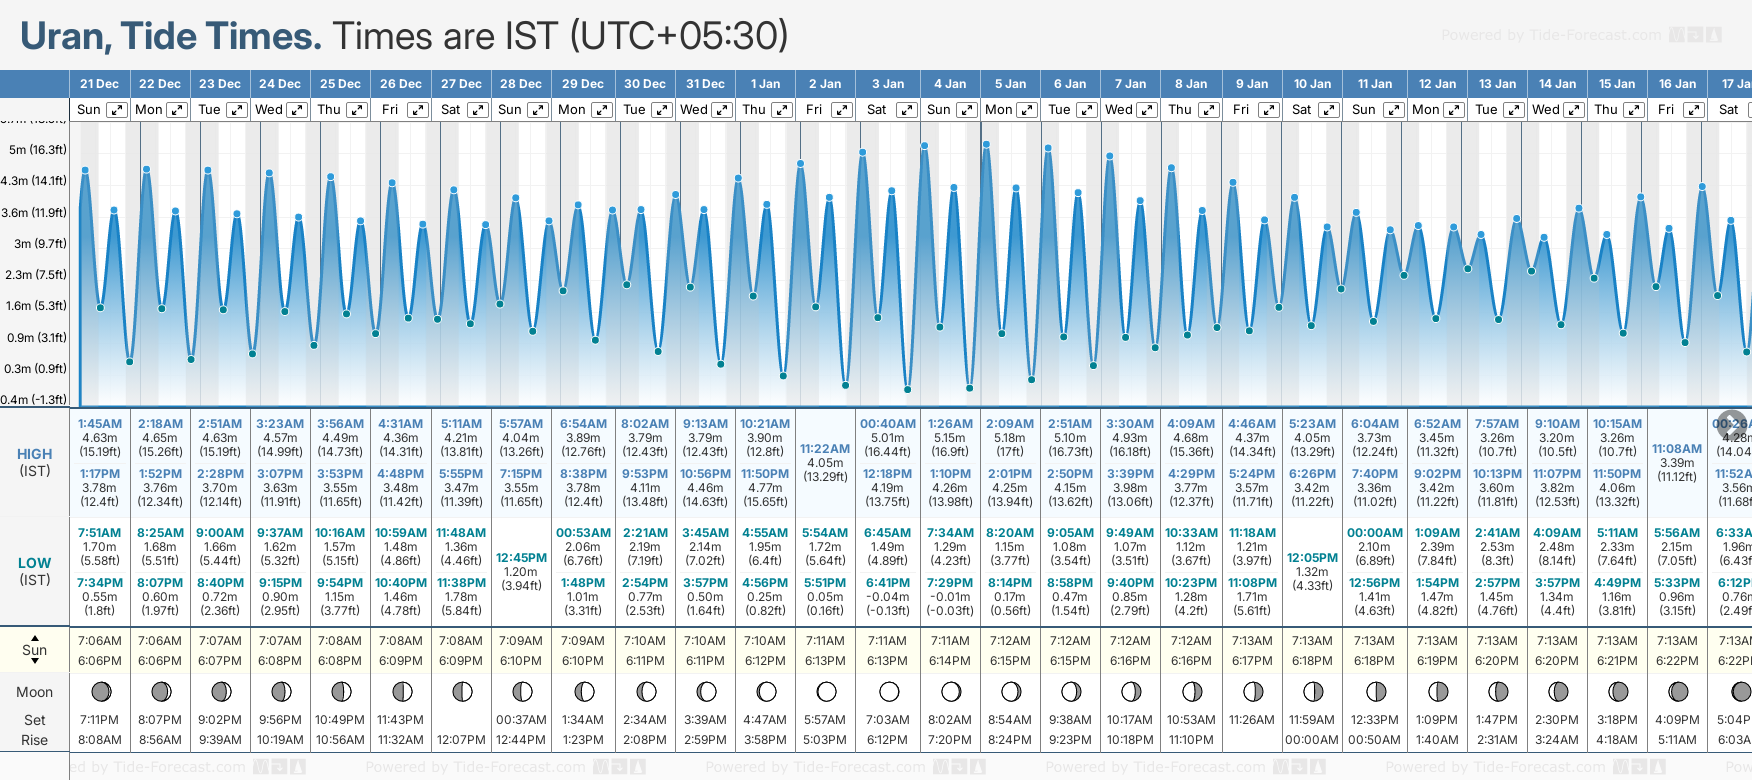Click the down arrow below Sun label
Image resolution: width=1752 pixels, height=780 pixels.
click(x=35, y=663)
